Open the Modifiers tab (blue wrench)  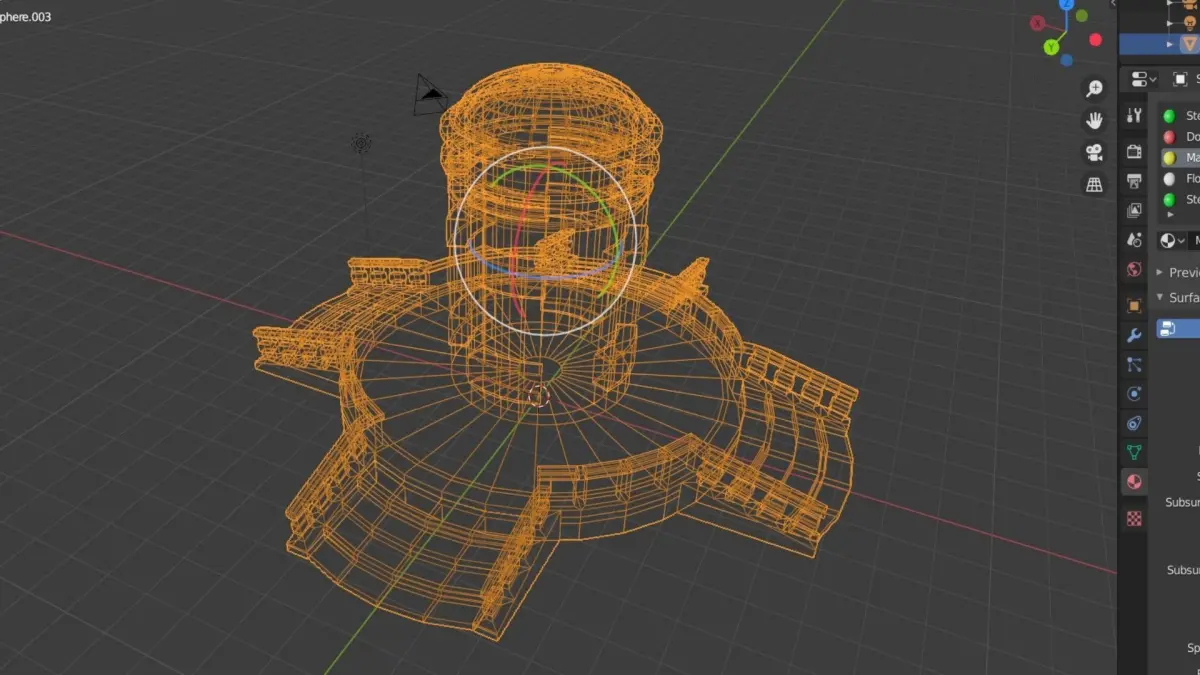coord(1134,335)
